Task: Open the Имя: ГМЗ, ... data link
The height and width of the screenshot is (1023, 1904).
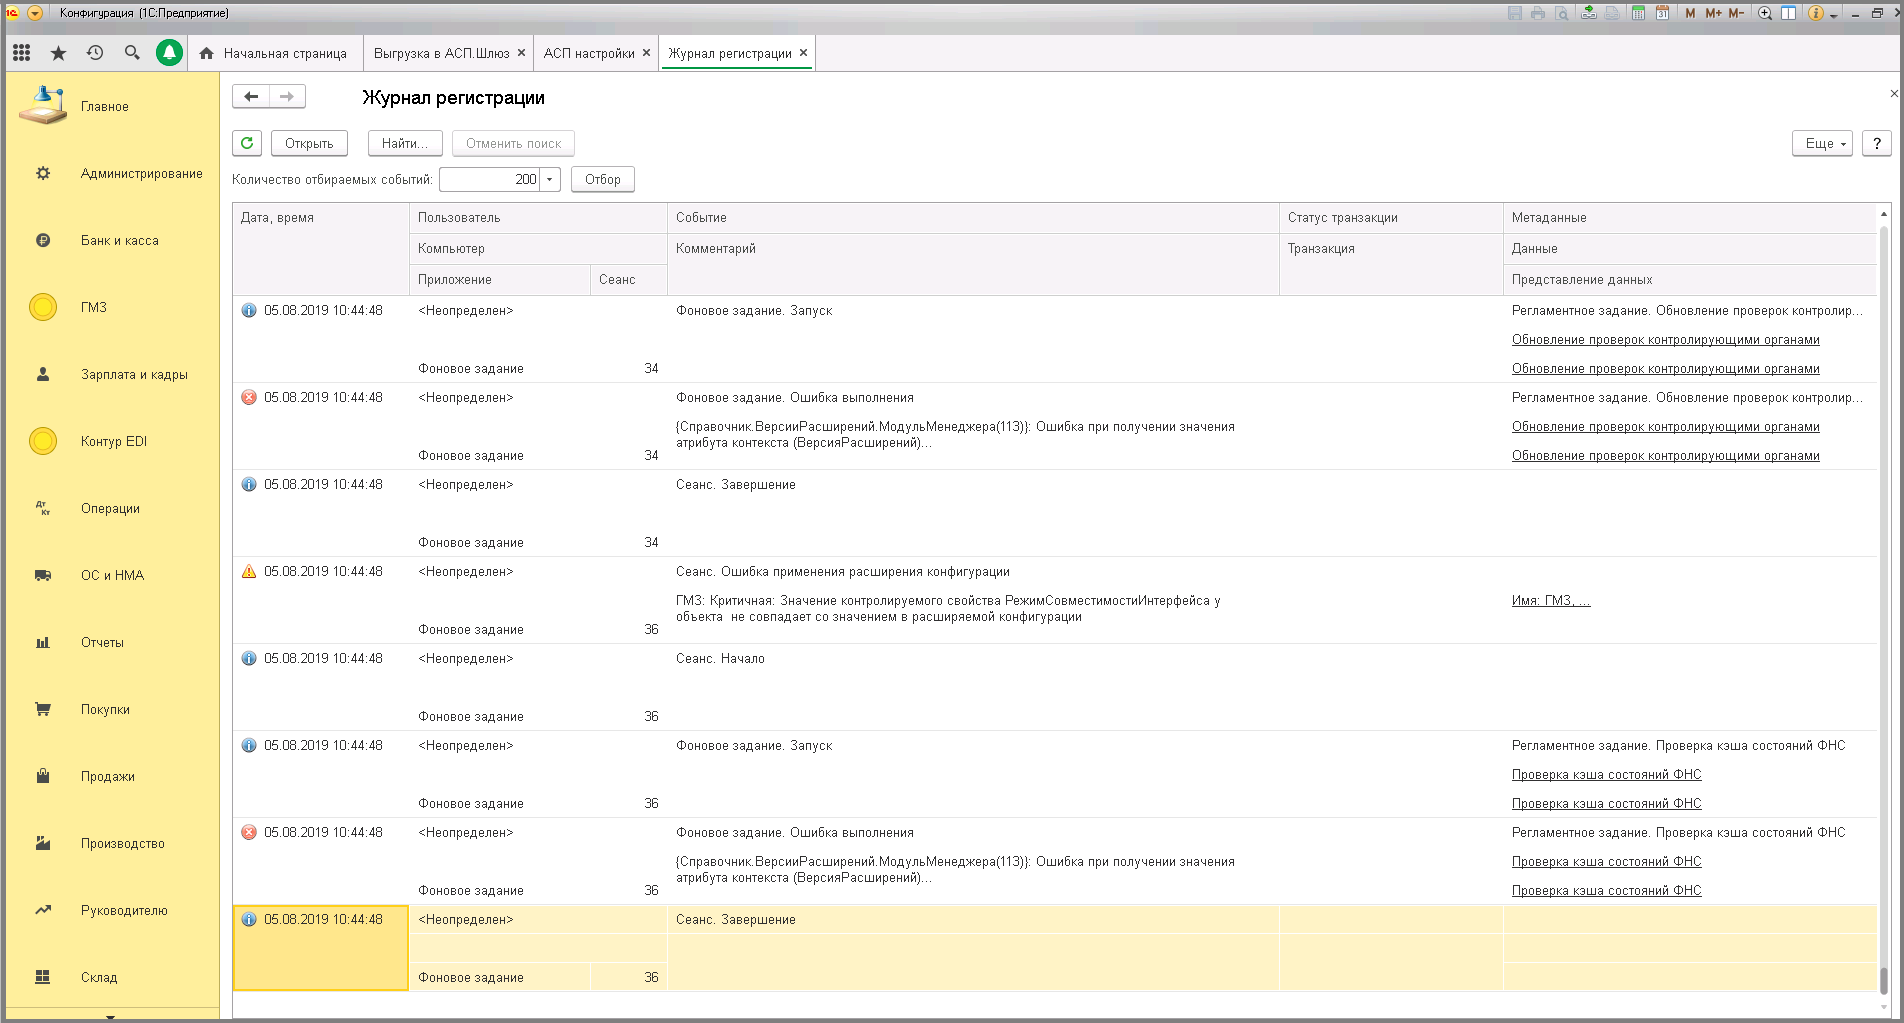Action: (x=1551, y=600)
